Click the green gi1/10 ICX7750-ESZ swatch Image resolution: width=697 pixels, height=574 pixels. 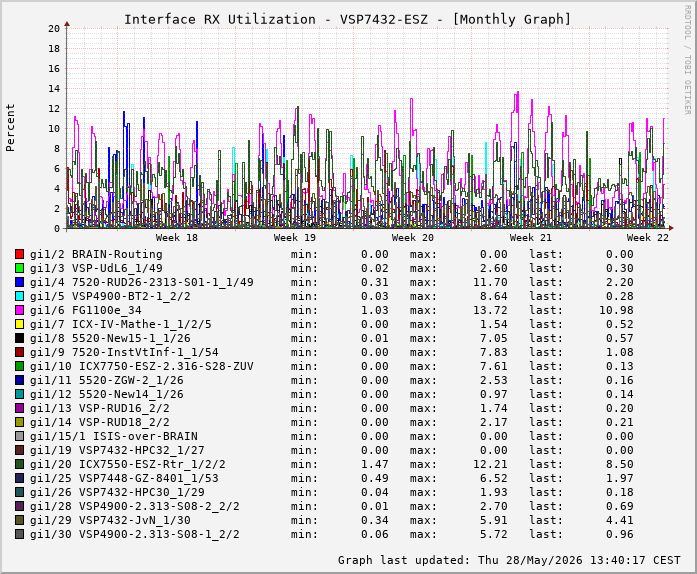(x=20, y=366)
